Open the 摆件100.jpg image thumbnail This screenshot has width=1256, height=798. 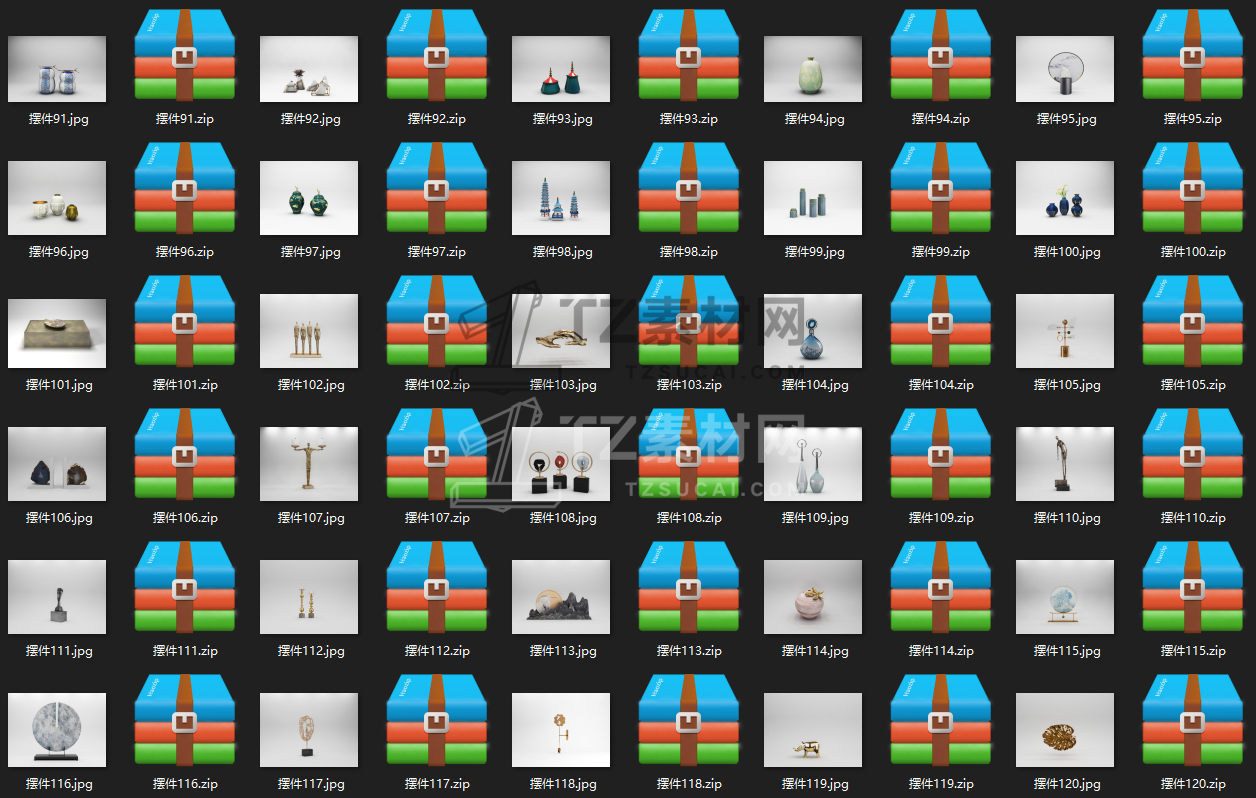pyautogui.click(x=1065, y=198)
